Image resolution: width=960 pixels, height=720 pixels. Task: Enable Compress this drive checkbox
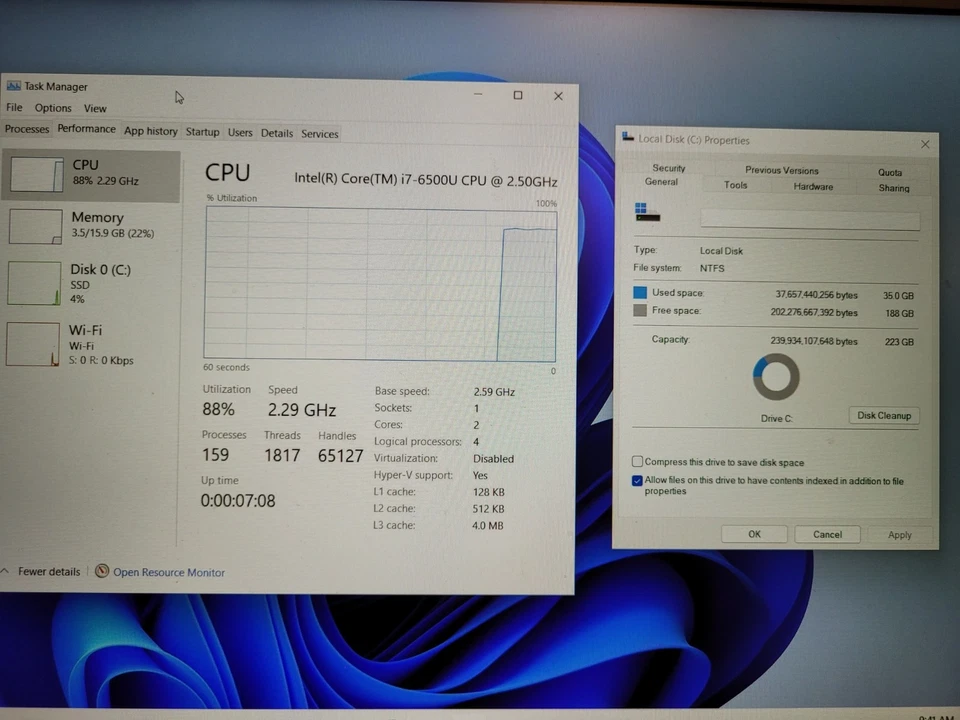[637, 461]
